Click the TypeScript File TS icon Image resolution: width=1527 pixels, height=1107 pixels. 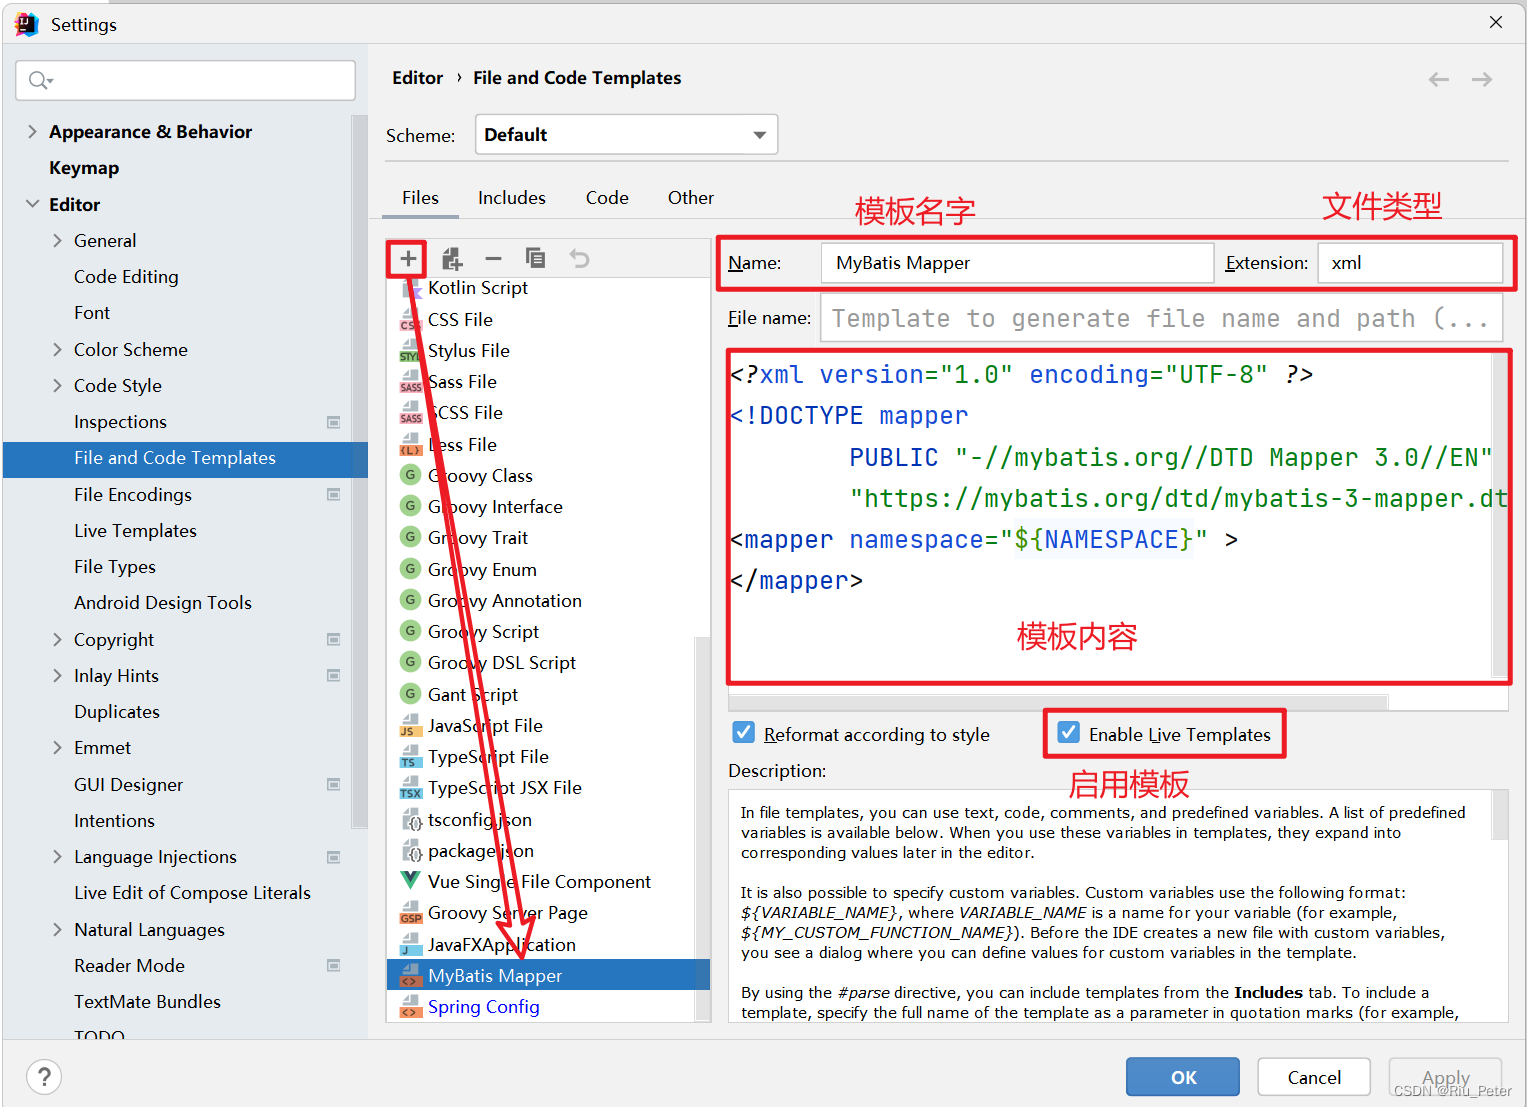[410, 757]
